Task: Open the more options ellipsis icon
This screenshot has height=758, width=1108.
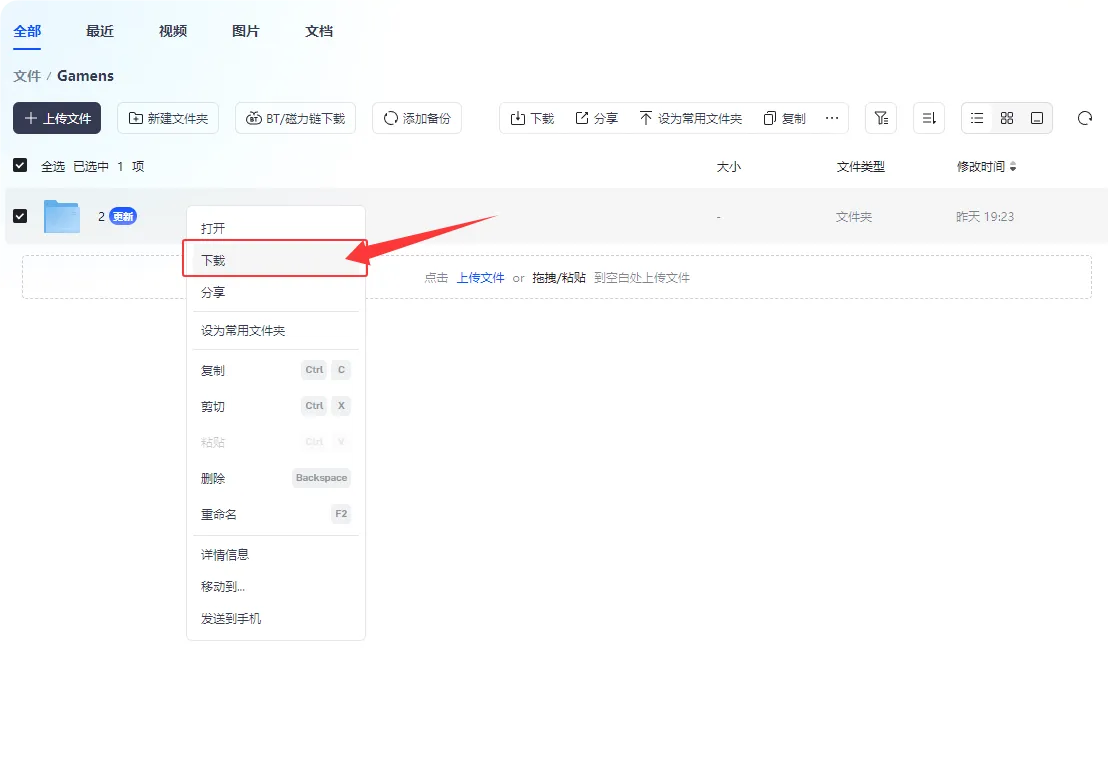Action: pyautogui.click(x=832, y=118)
